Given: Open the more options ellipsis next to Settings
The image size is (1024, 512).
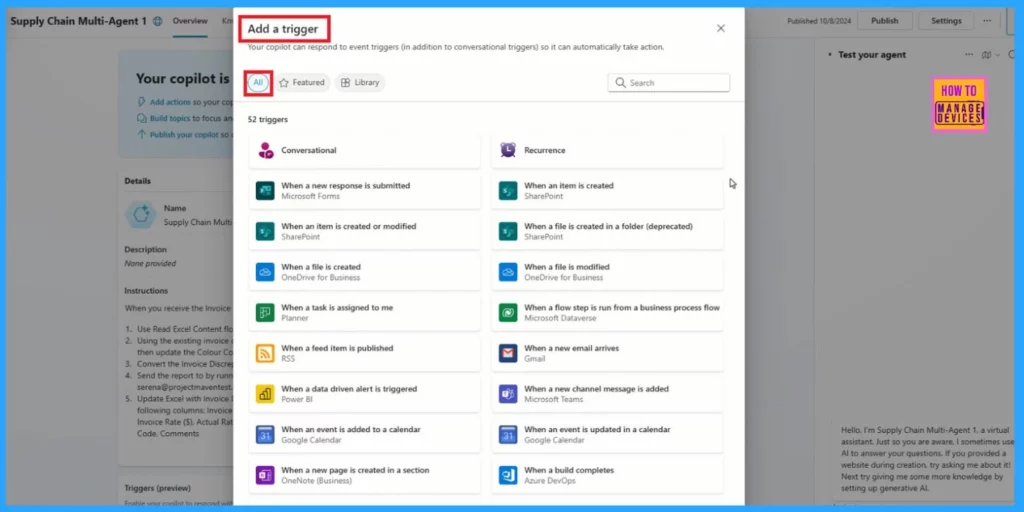Looking at the screenshot, I should click(x=987, y=21).
